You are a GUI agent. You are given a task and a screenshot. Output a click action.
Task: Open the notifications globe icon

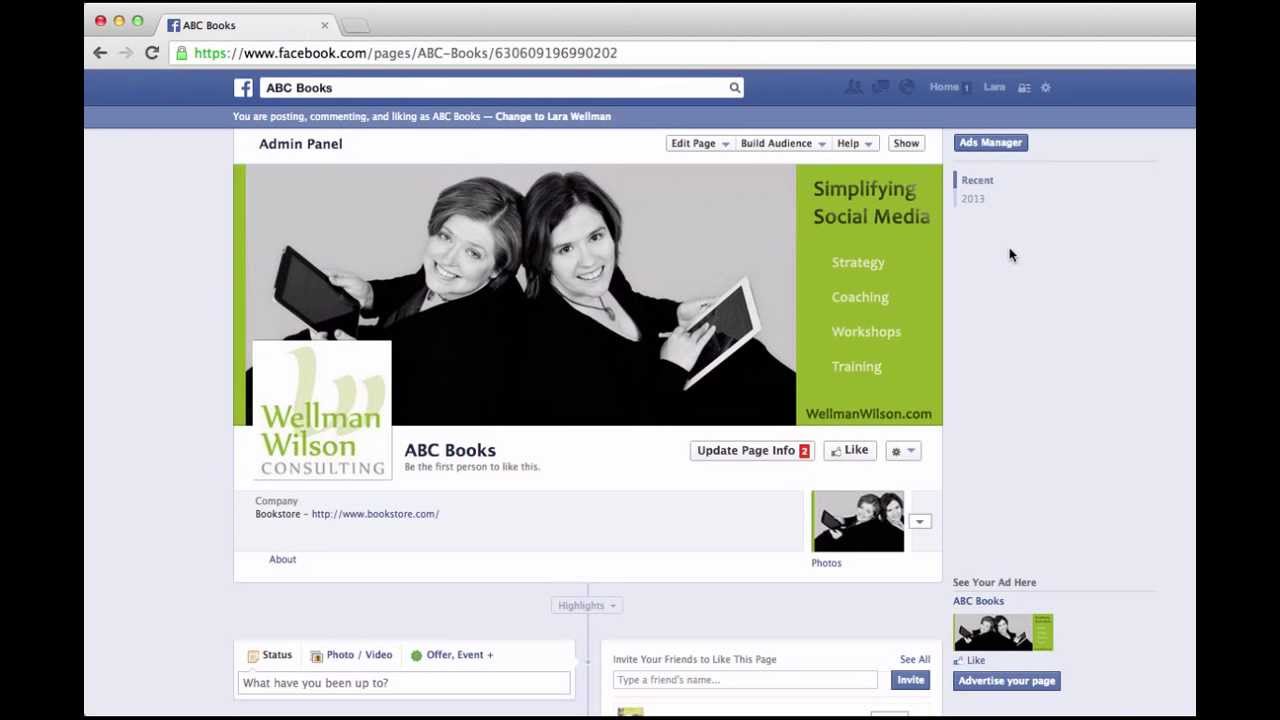click(x=906, y=87)
